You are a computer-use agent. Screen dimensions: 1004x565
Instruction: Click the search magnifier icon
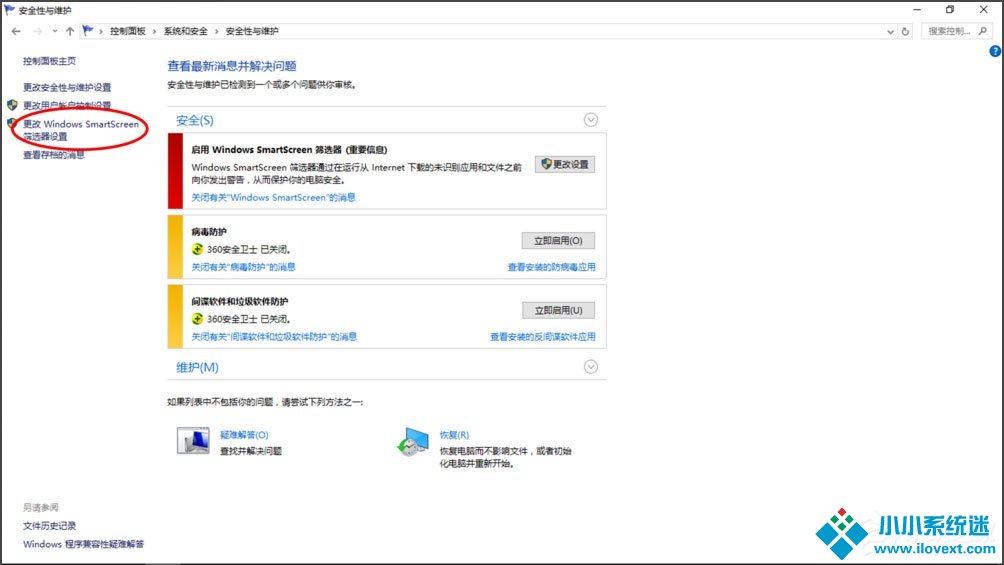983,31
